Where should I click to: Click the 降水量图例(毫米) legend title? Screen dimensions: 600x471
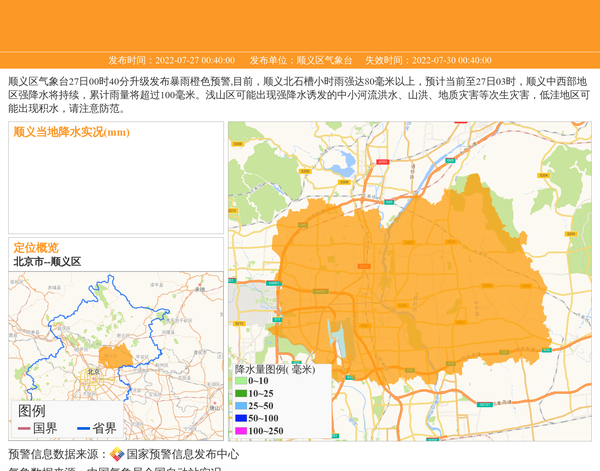pyautogui.click(x=275, y=369)
